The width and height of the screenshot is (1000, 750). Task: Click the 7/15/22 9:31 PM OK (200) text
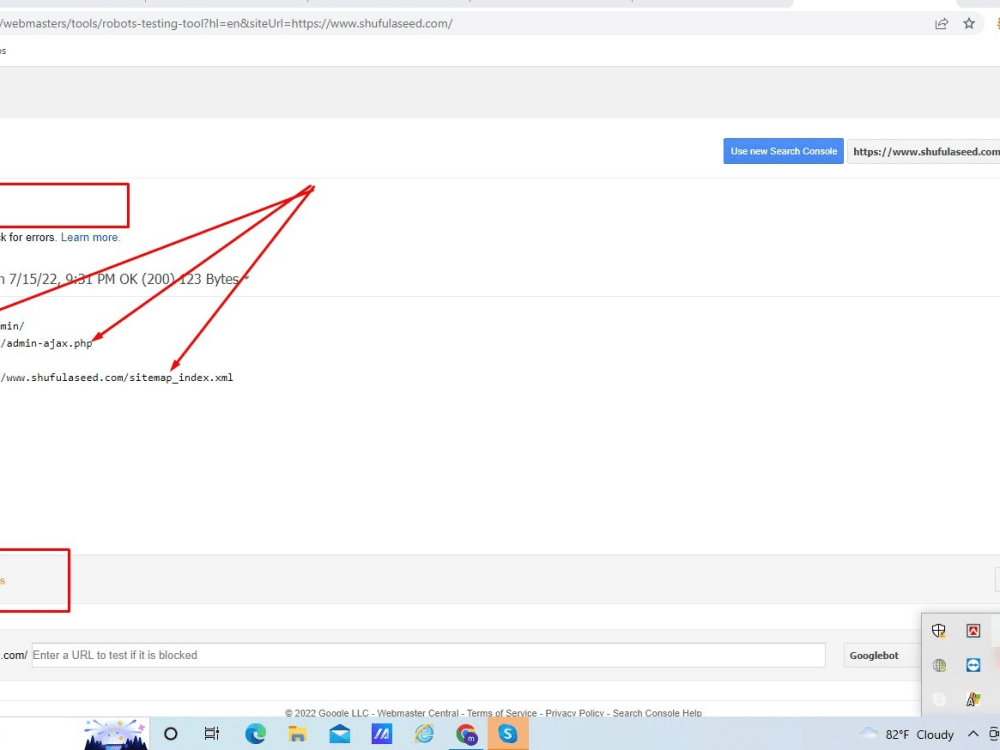point(92,279)
